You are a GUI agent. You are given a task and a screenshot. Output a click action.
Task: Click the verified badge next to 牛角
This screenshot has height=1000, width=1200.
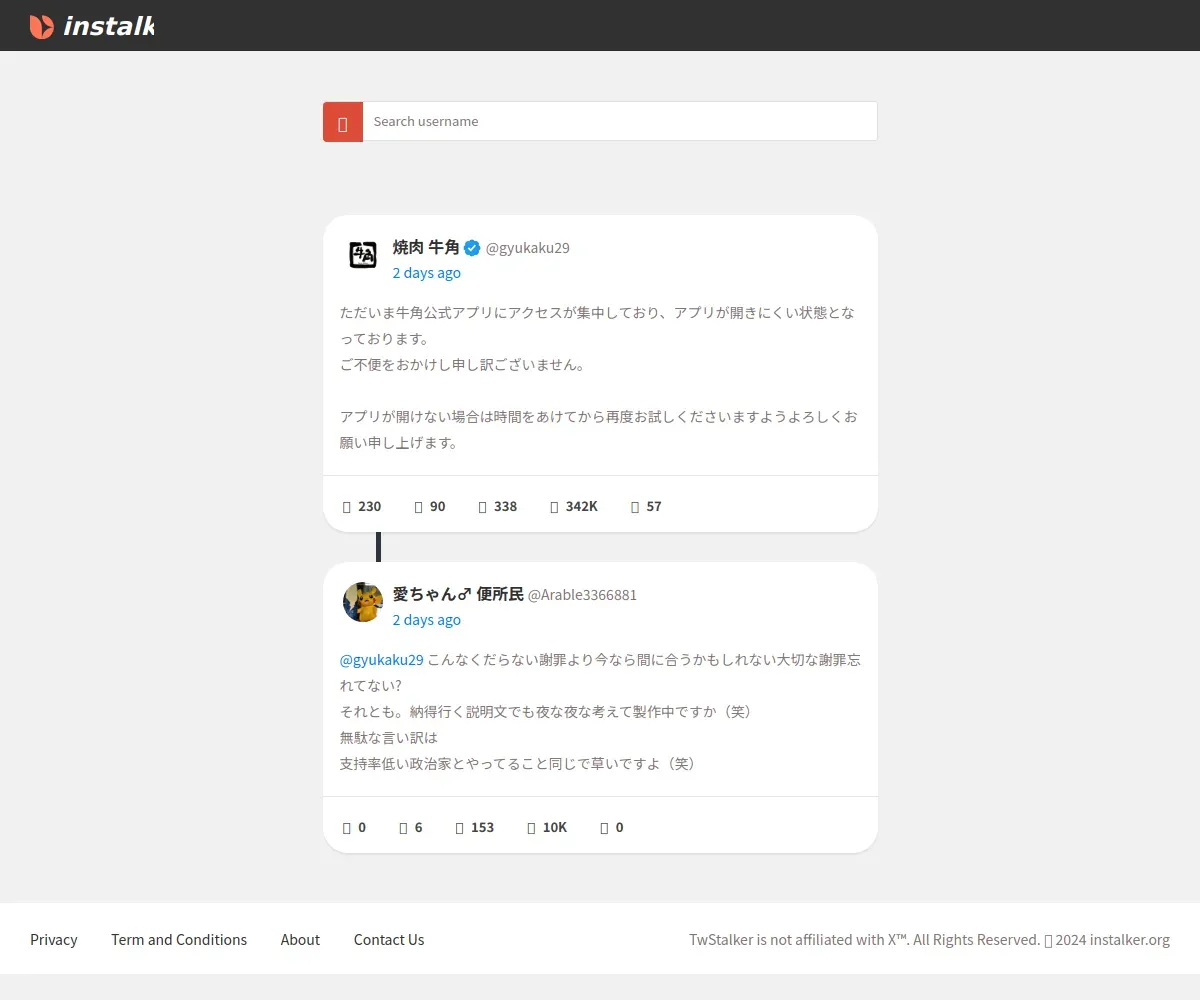pyautogui.click(x=472, y=248)
